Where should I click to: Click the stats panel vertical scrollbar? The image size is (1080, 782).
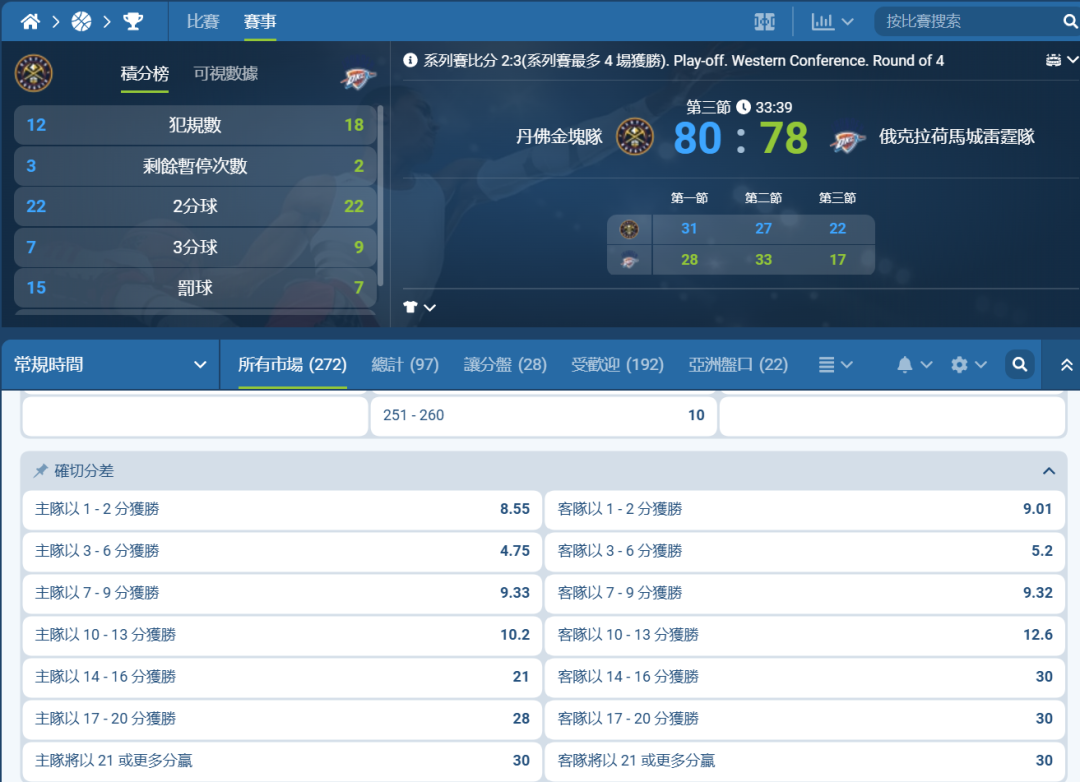coord(381,196)
